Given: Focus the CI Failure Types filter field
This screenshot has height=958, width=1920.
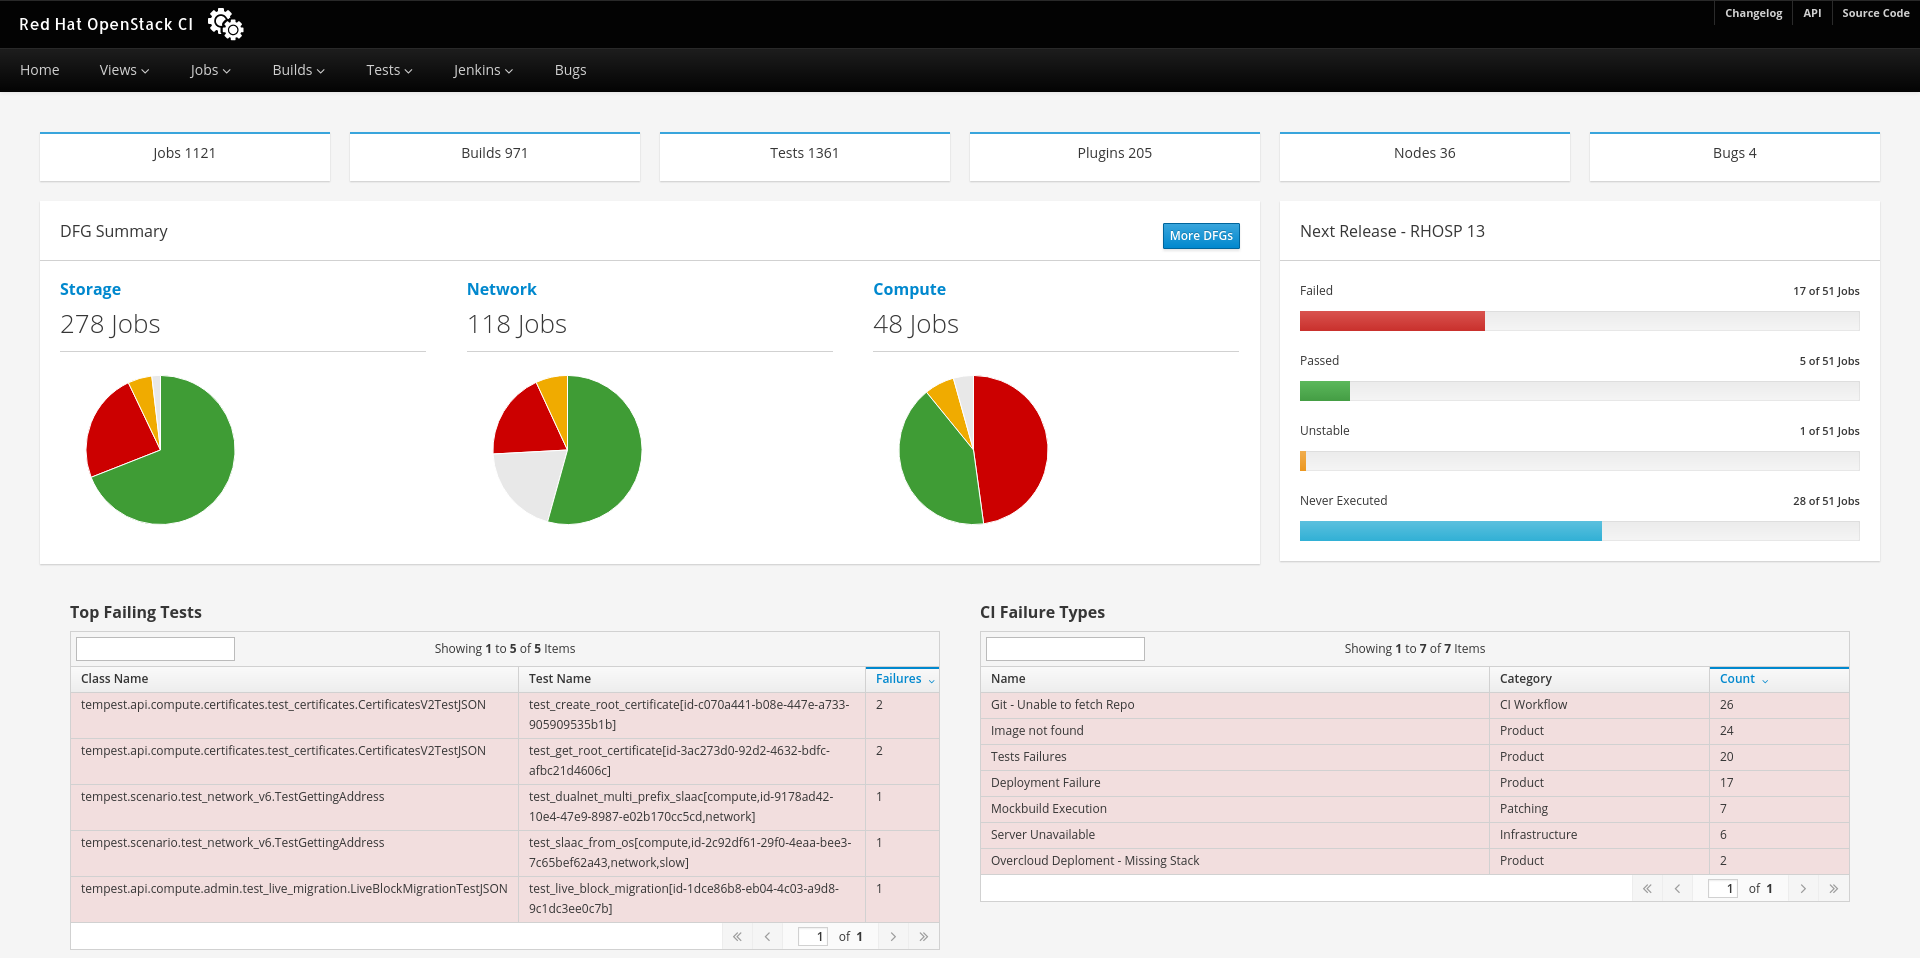Looking at the screenshot, I should 1065,649.
